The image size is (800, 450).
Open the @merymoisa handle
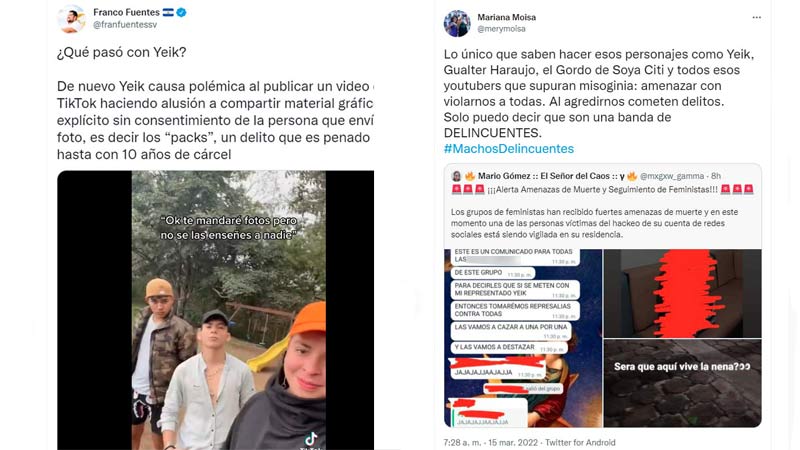pos(501,29)
